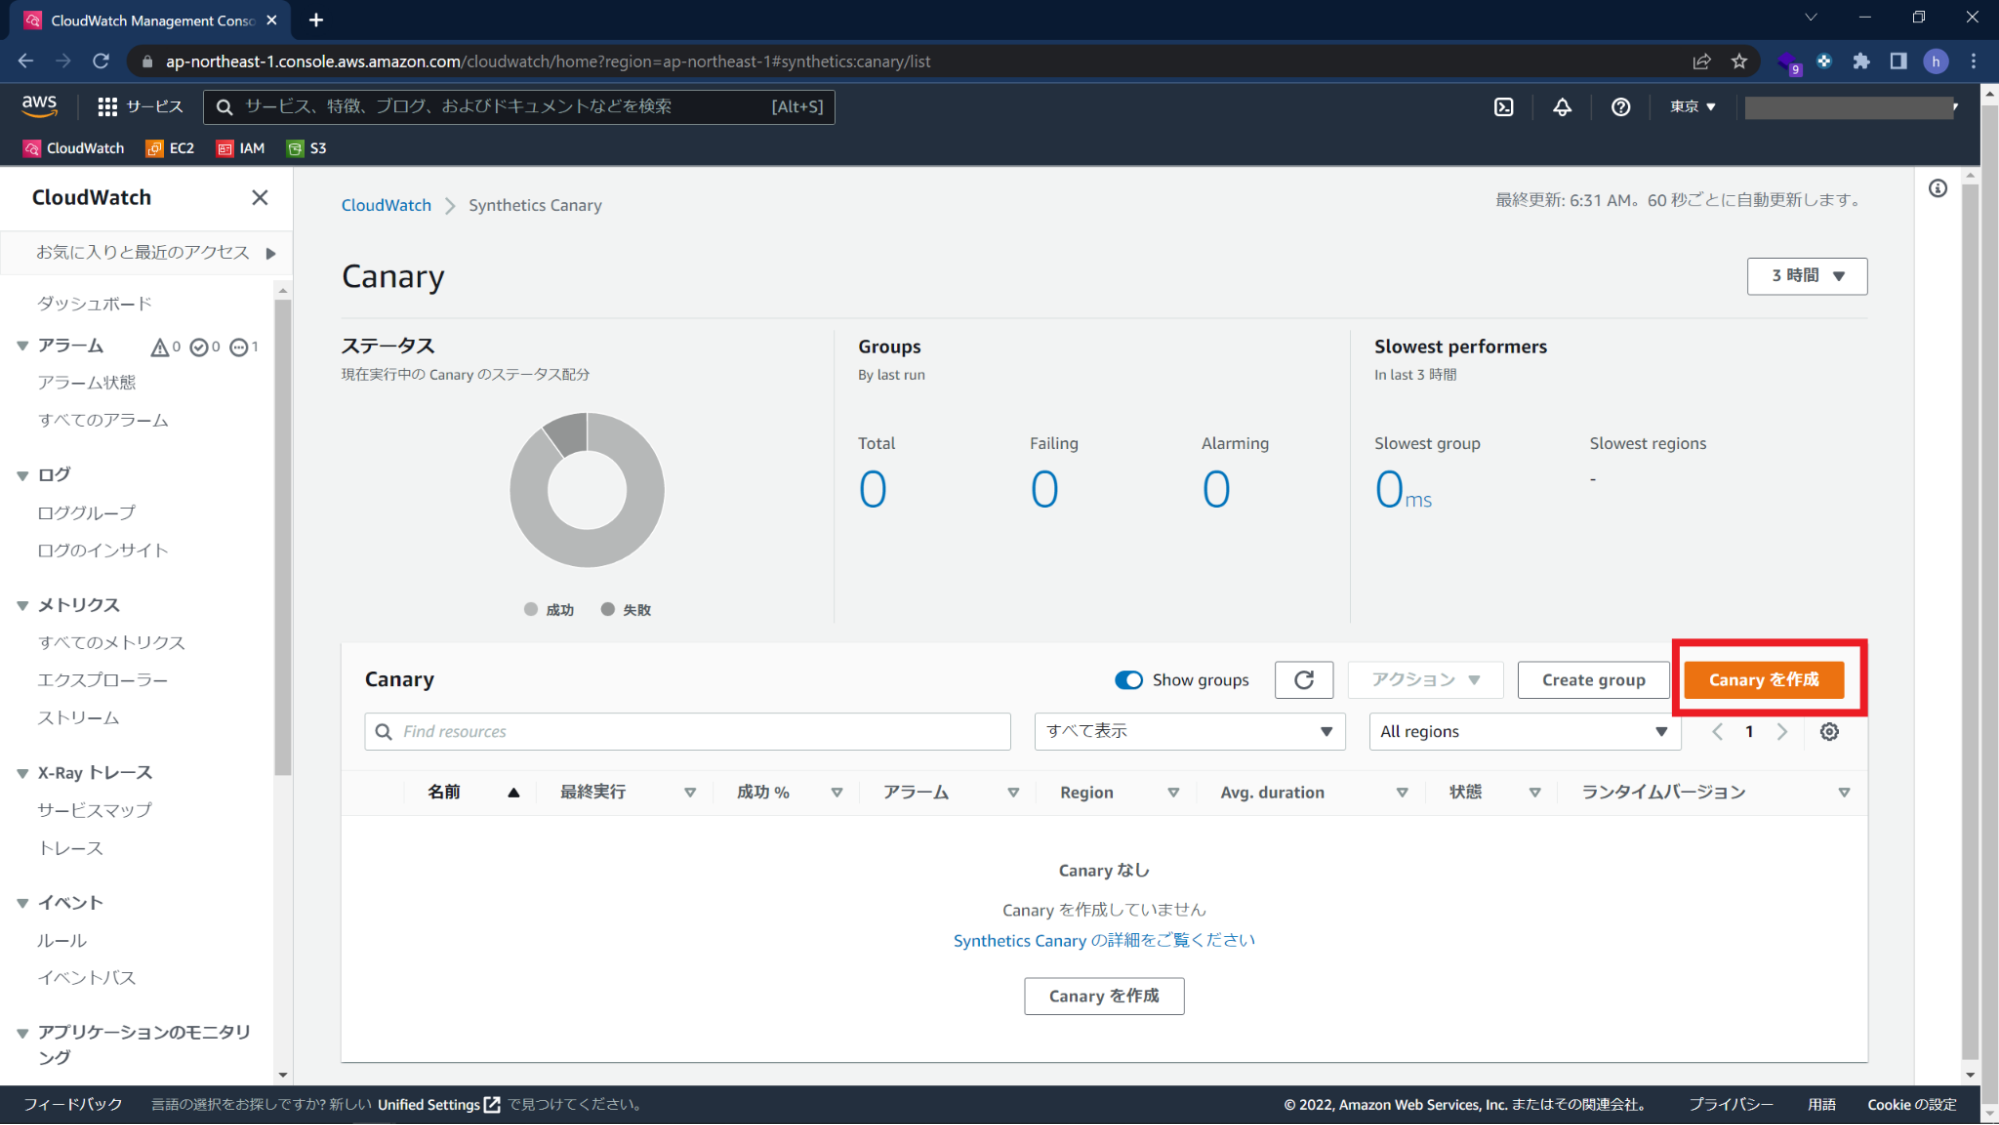The image size is (1999, 1125).
Task: Click the 失敗 legend item
Action: (x=626, y=610)
